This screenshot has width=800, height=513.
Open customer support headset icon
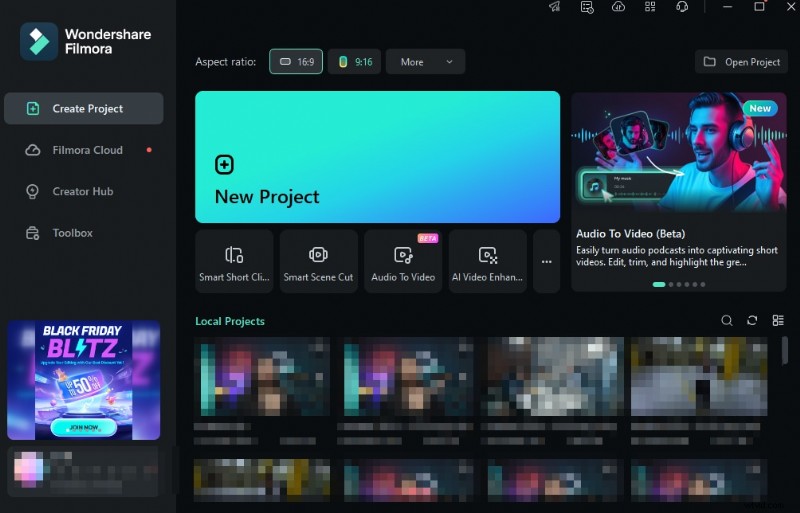[682, 7]
